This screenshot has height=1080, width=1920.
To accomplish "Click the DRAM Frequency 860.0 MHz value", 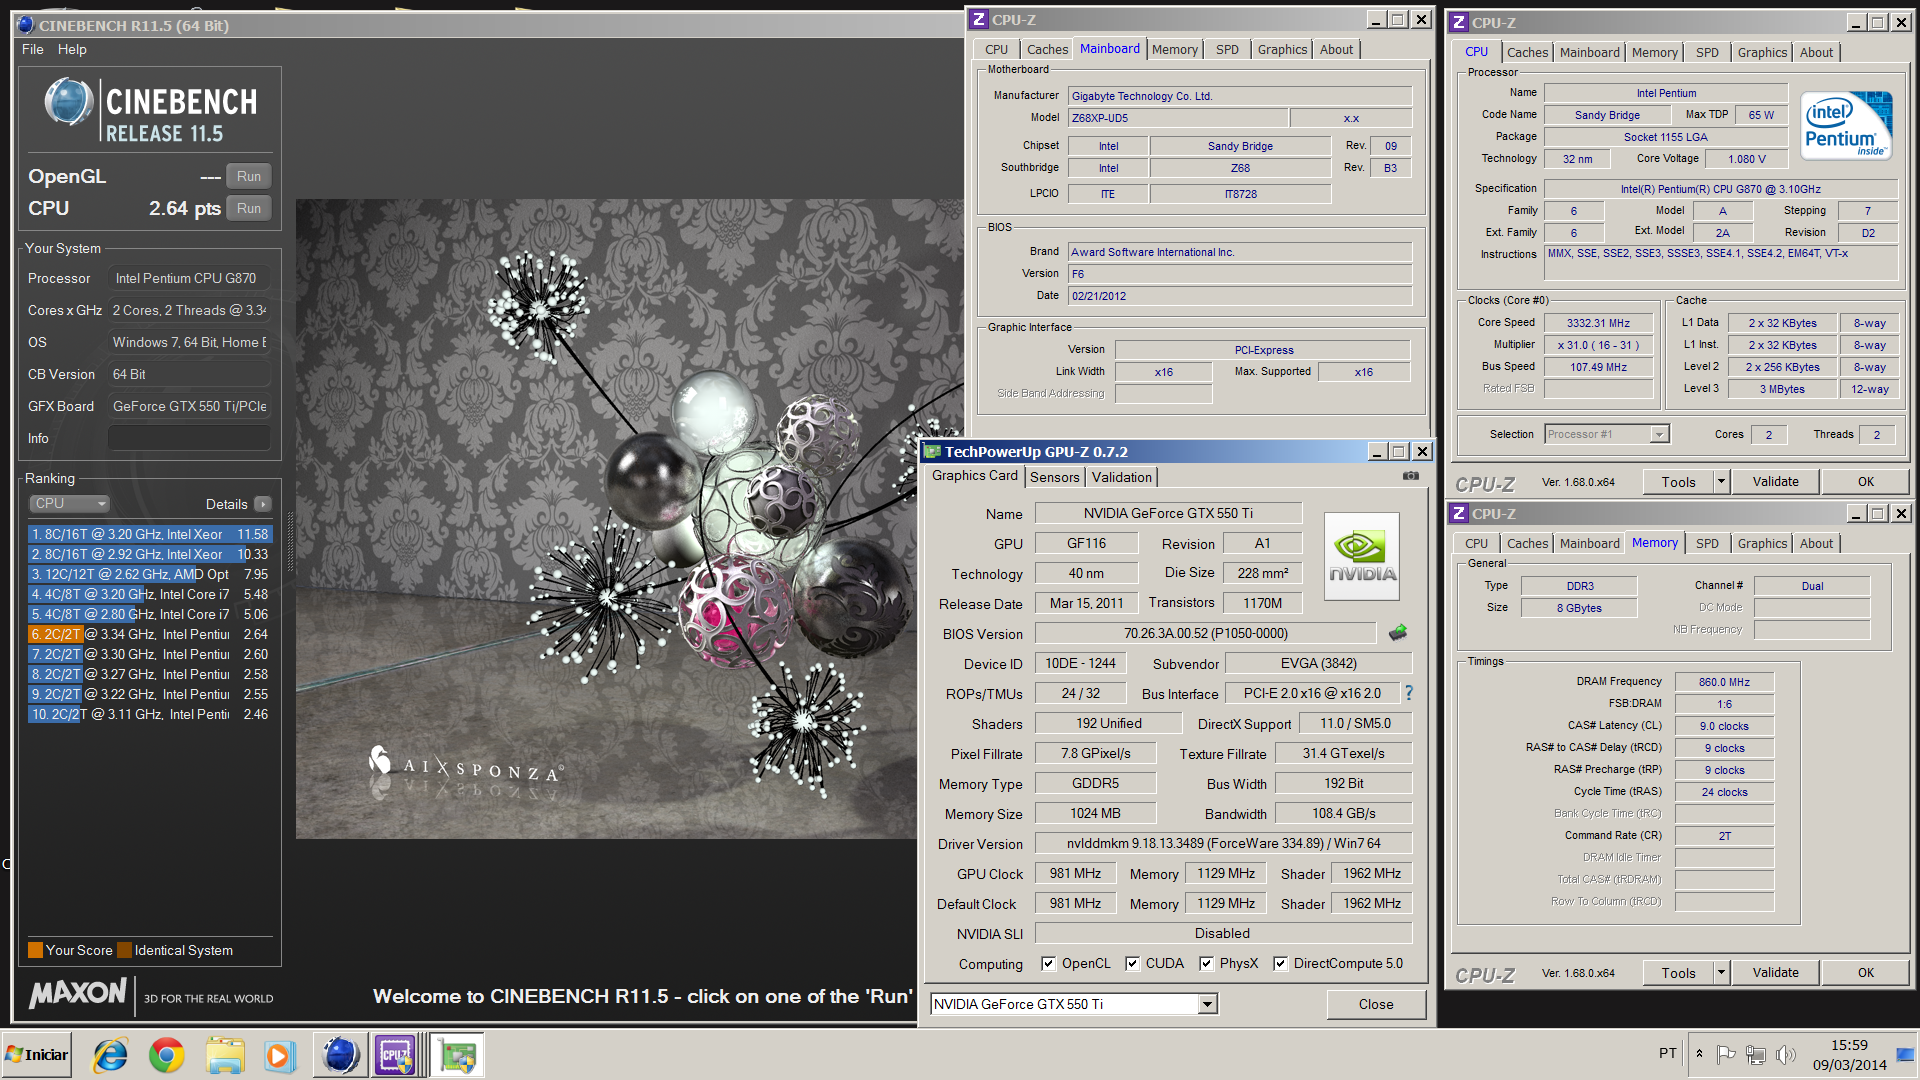I will (1724, 682).
